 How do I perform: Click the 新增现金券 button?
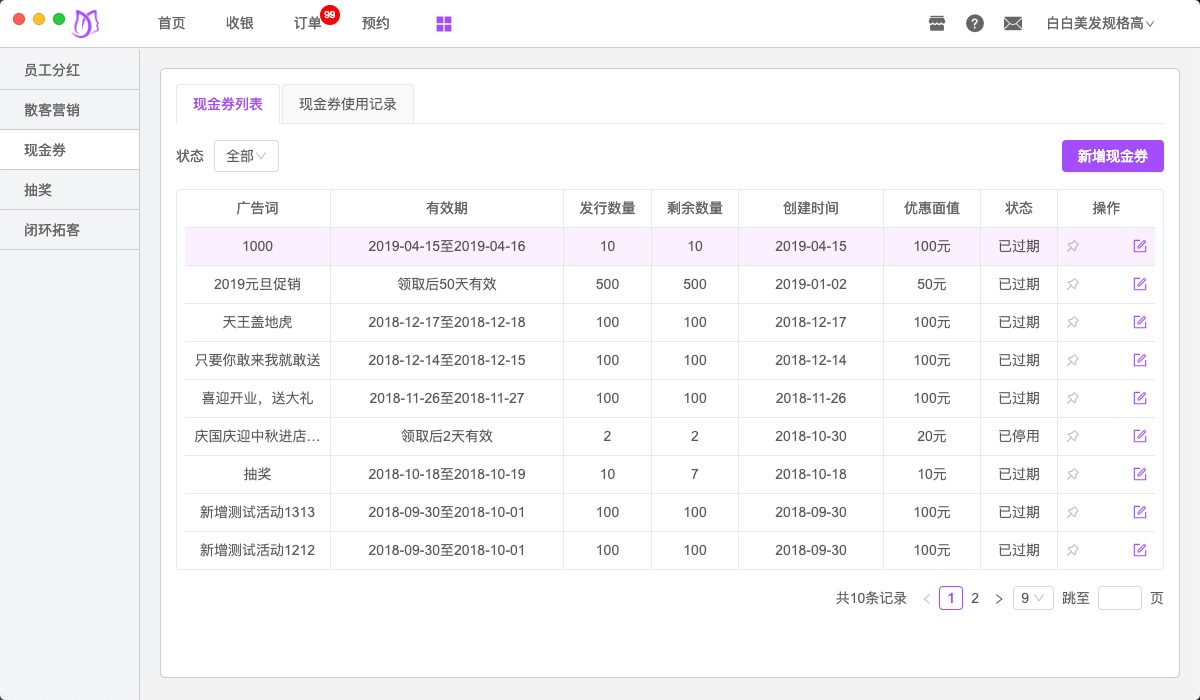click(1112, 156)
